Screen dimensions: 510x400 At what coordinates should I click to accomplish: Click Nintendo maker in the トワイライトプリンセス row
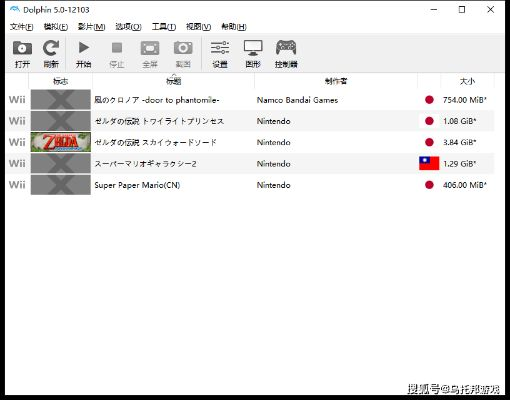click(x=273, y=121)
